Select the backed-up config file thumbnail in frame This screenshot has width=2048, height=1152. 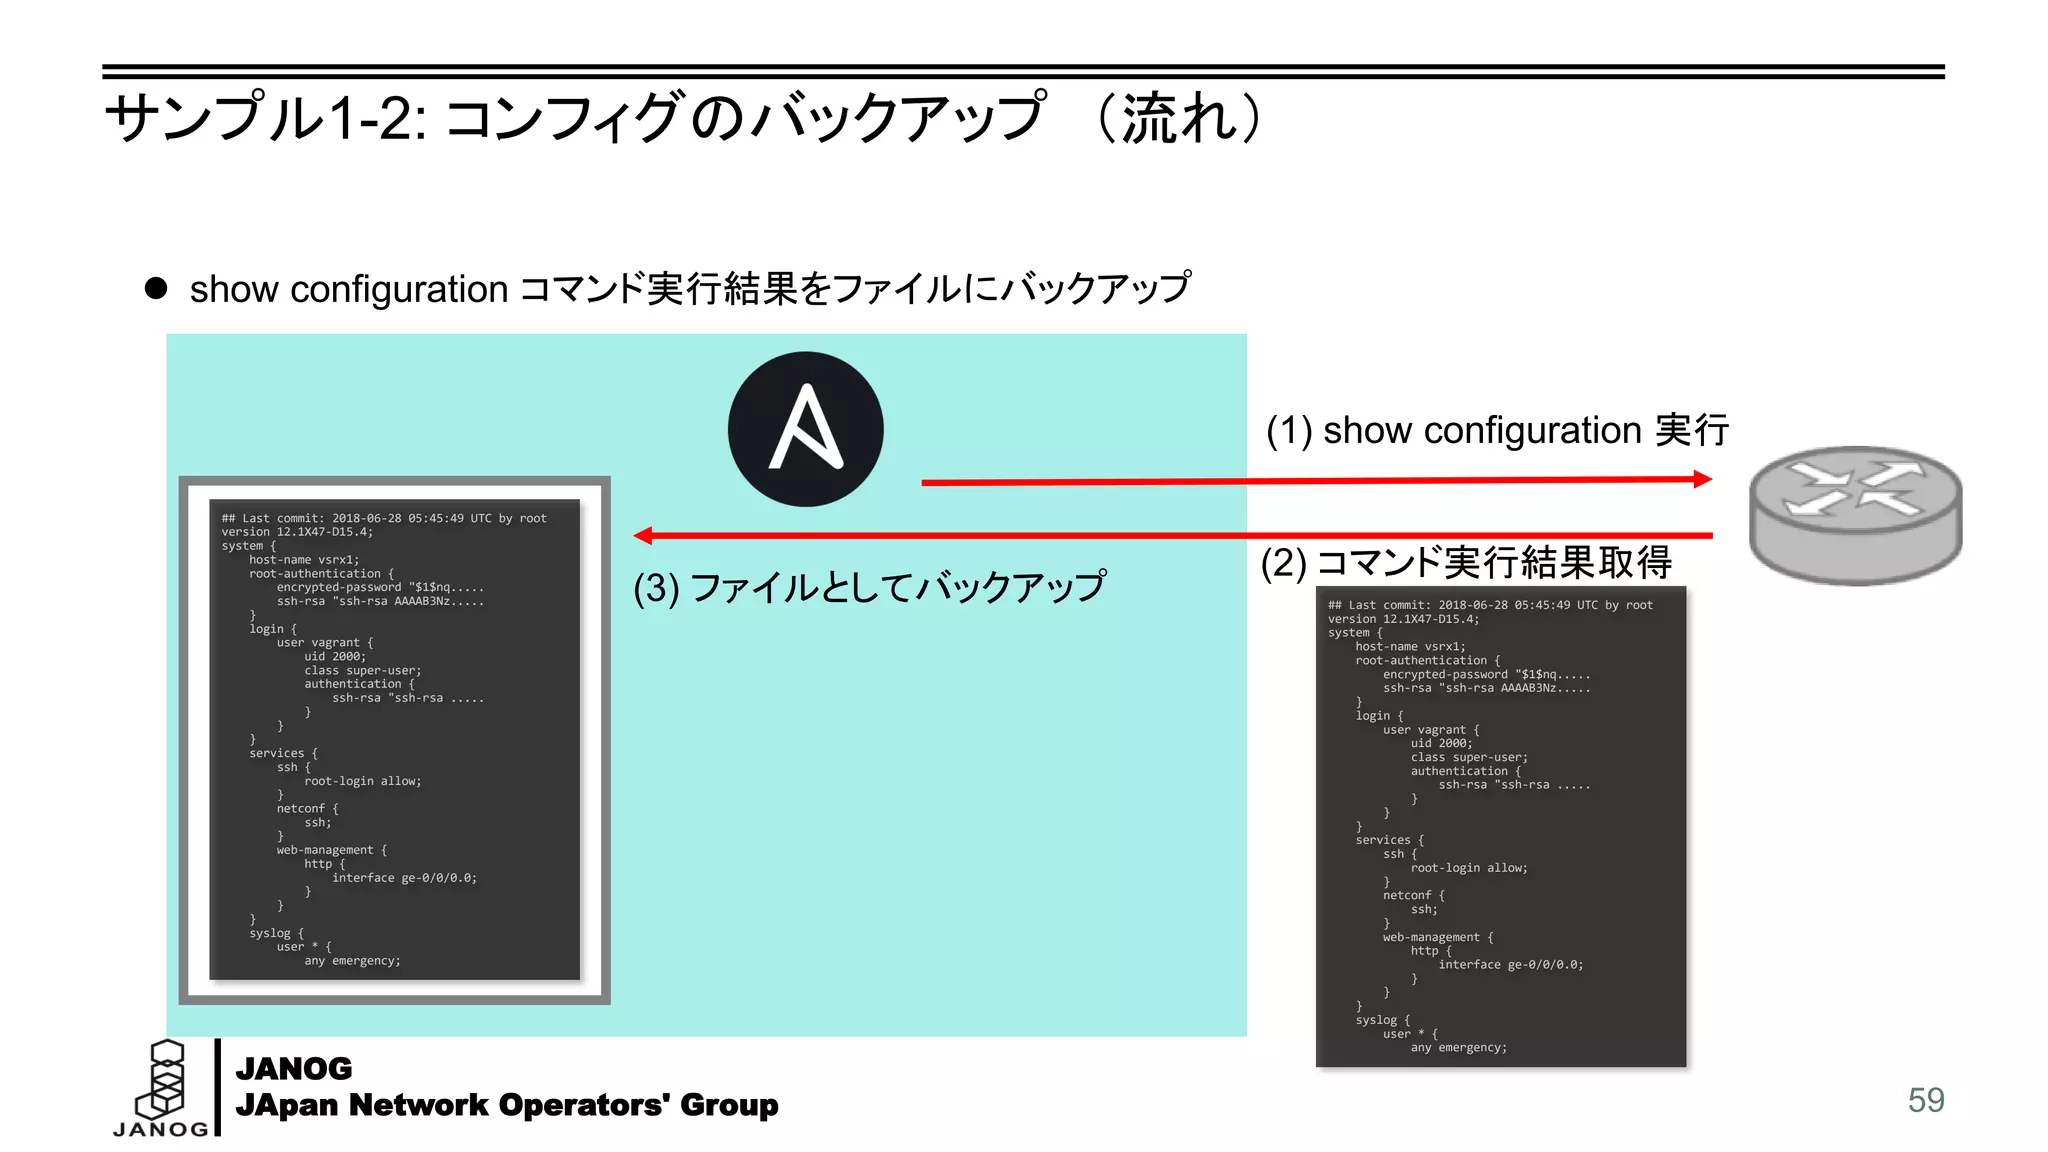pos(394,740)
